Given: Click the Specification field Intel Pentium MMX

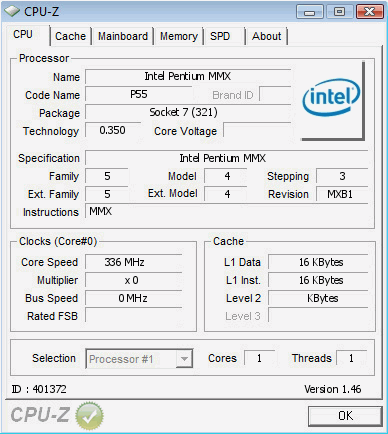Looking at the screenshot, I should [x=226, y=158].
